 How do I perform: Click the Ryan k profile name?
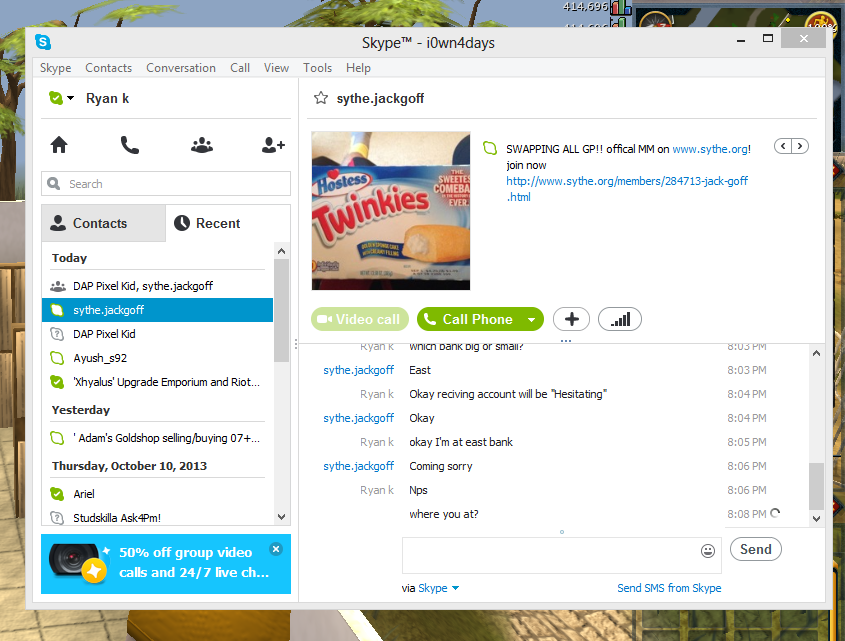107,98
